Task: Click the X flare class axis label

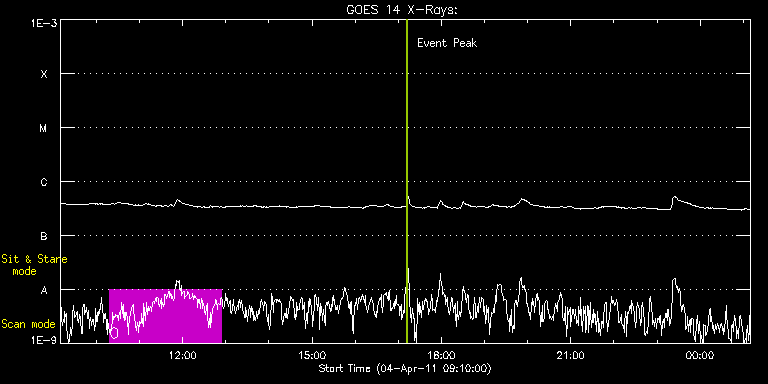Action: (45, 74)
